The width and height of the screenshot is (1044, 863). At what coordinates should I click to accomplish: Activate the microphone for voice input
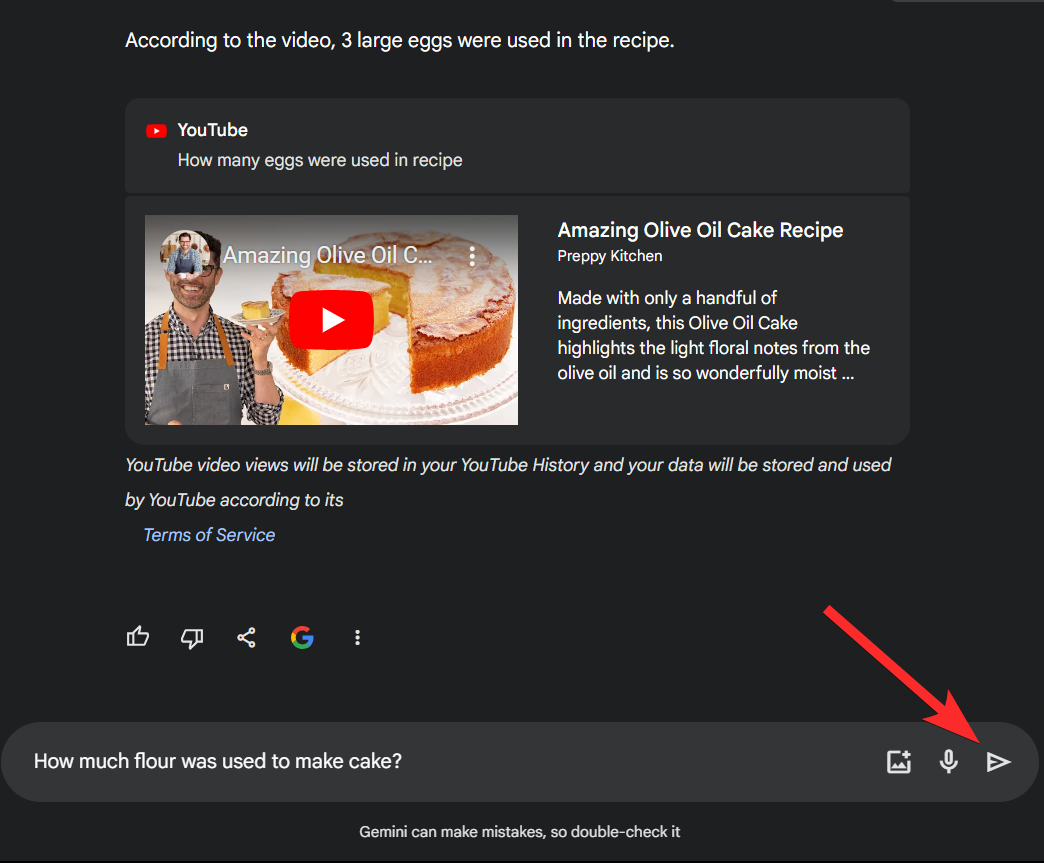click(x=948, y=762)
